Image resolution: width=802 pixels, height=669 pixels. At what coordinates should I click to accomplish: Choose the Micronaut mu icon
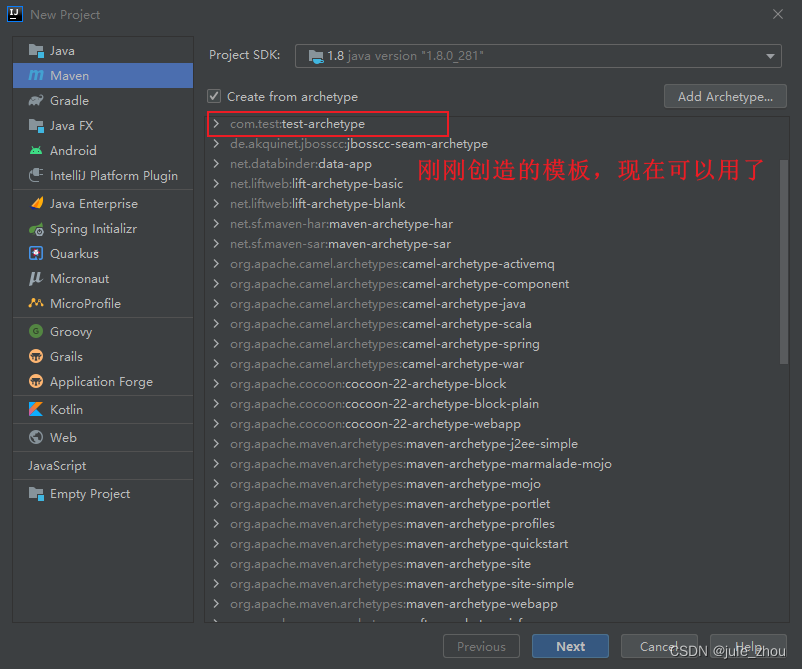pyautogui.click(x=36, y=279)
